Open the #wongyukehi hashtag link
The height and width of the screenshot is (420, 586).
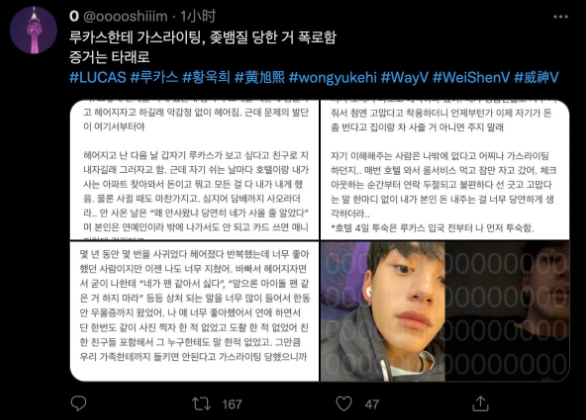[x=333, y=77]
